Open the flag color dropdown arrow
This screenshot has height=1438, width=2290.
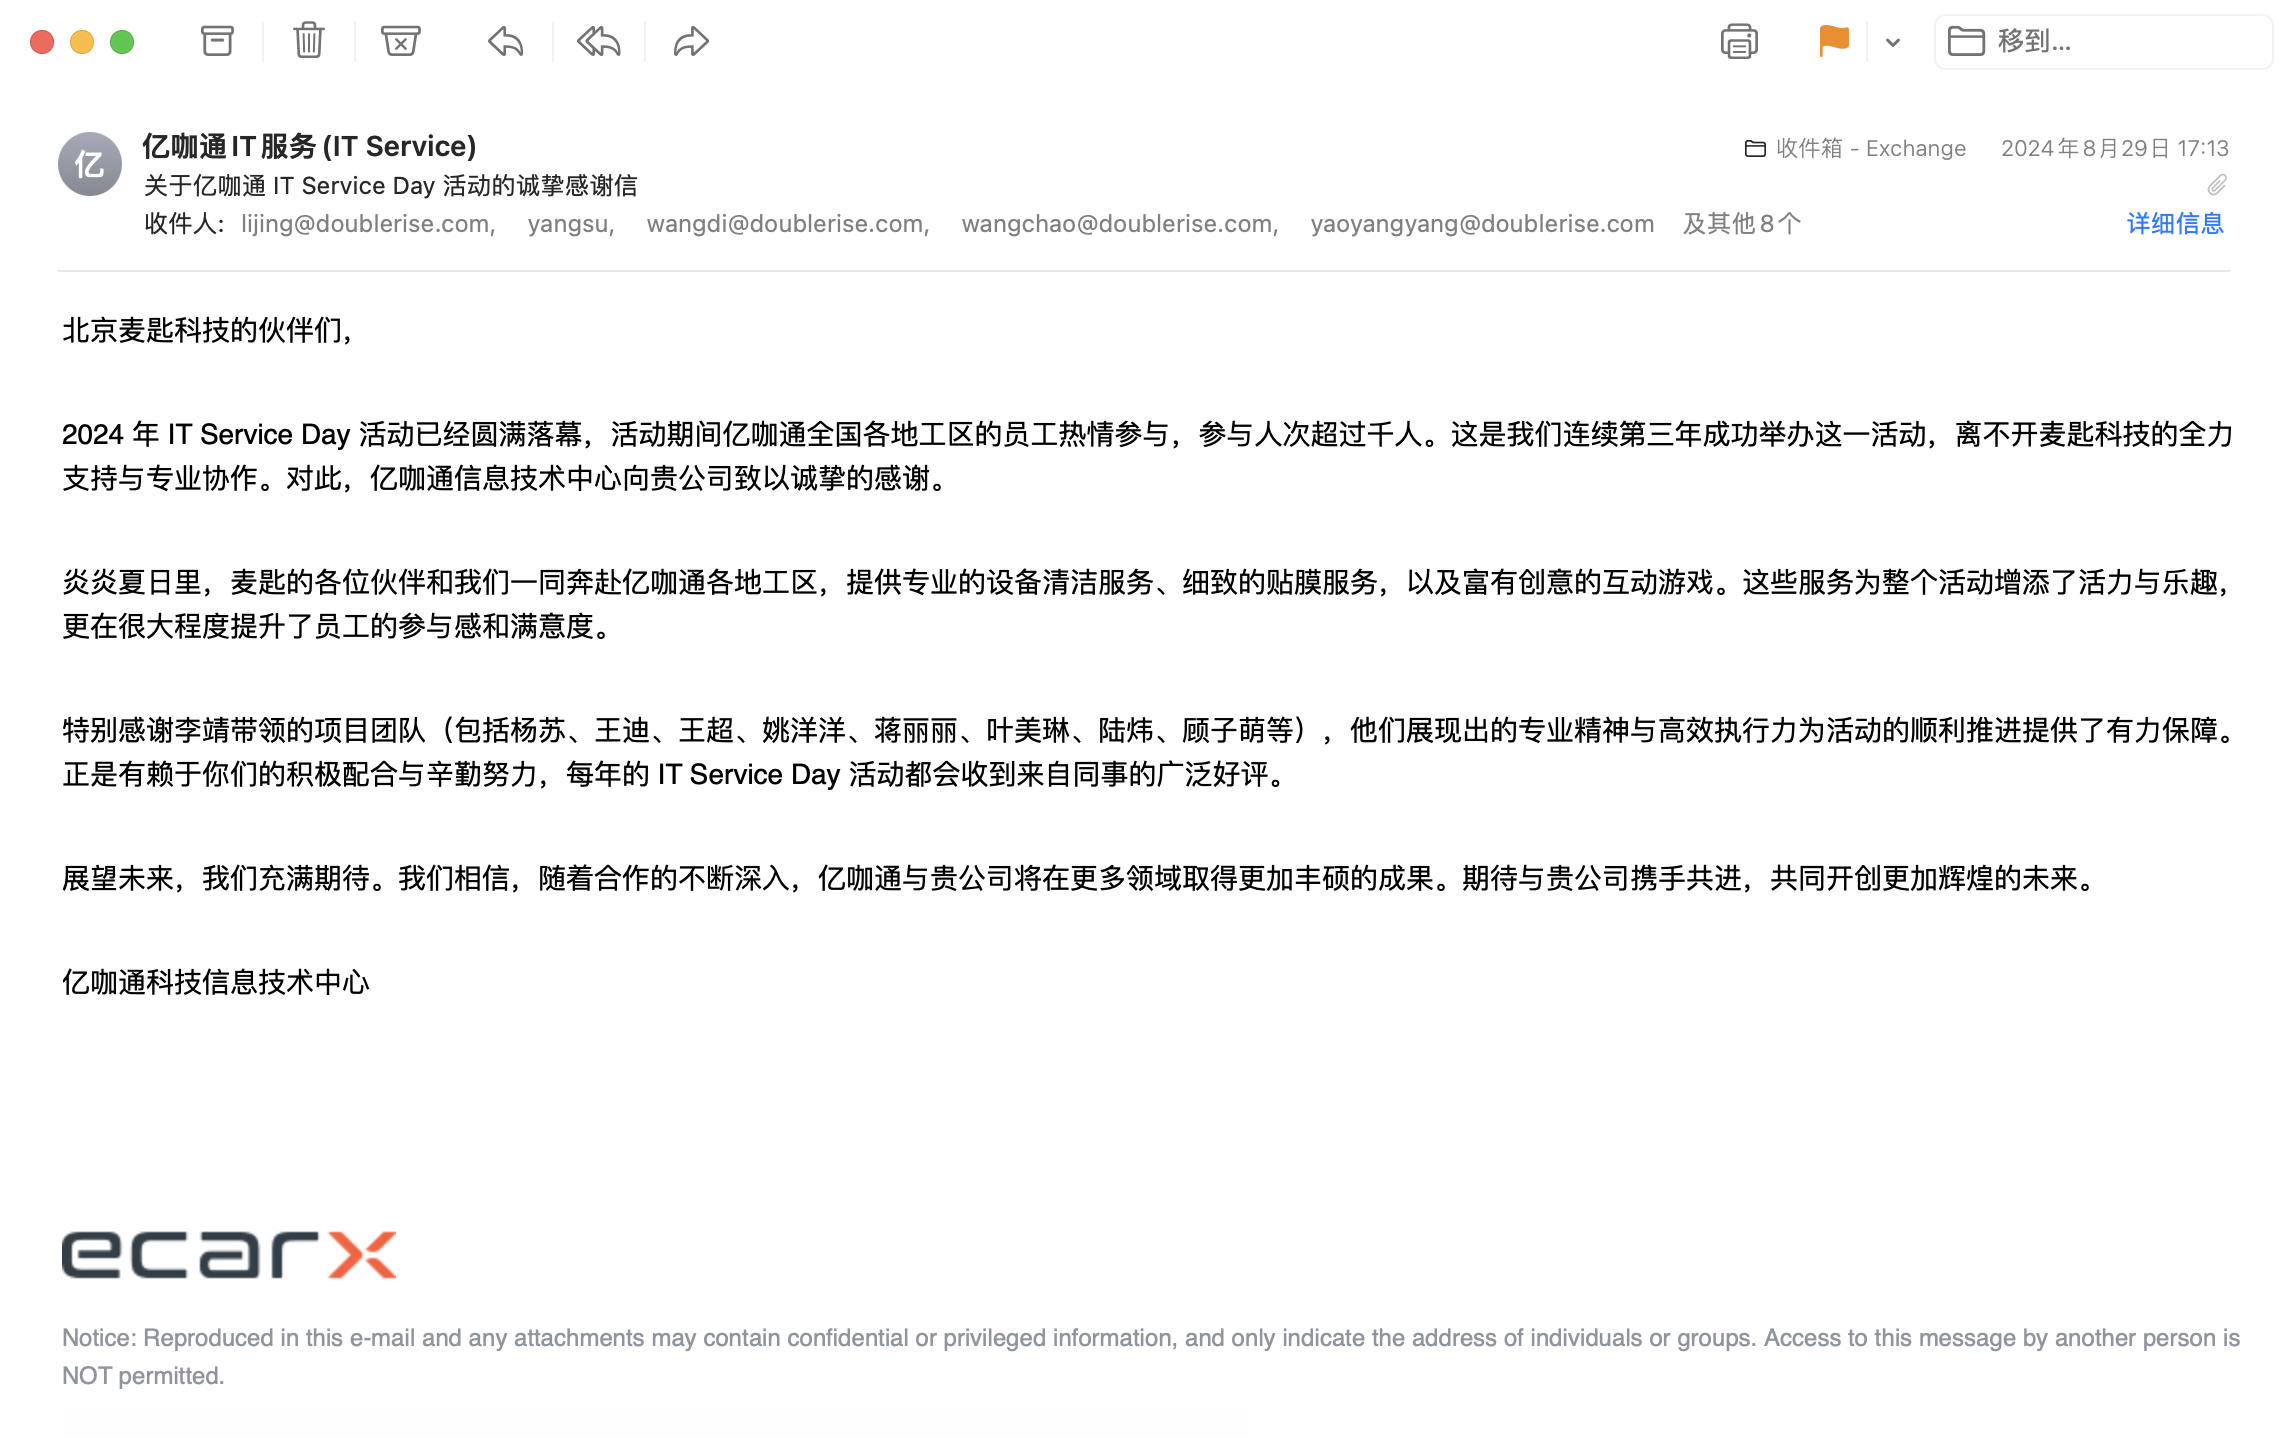tap(1892, 42)
